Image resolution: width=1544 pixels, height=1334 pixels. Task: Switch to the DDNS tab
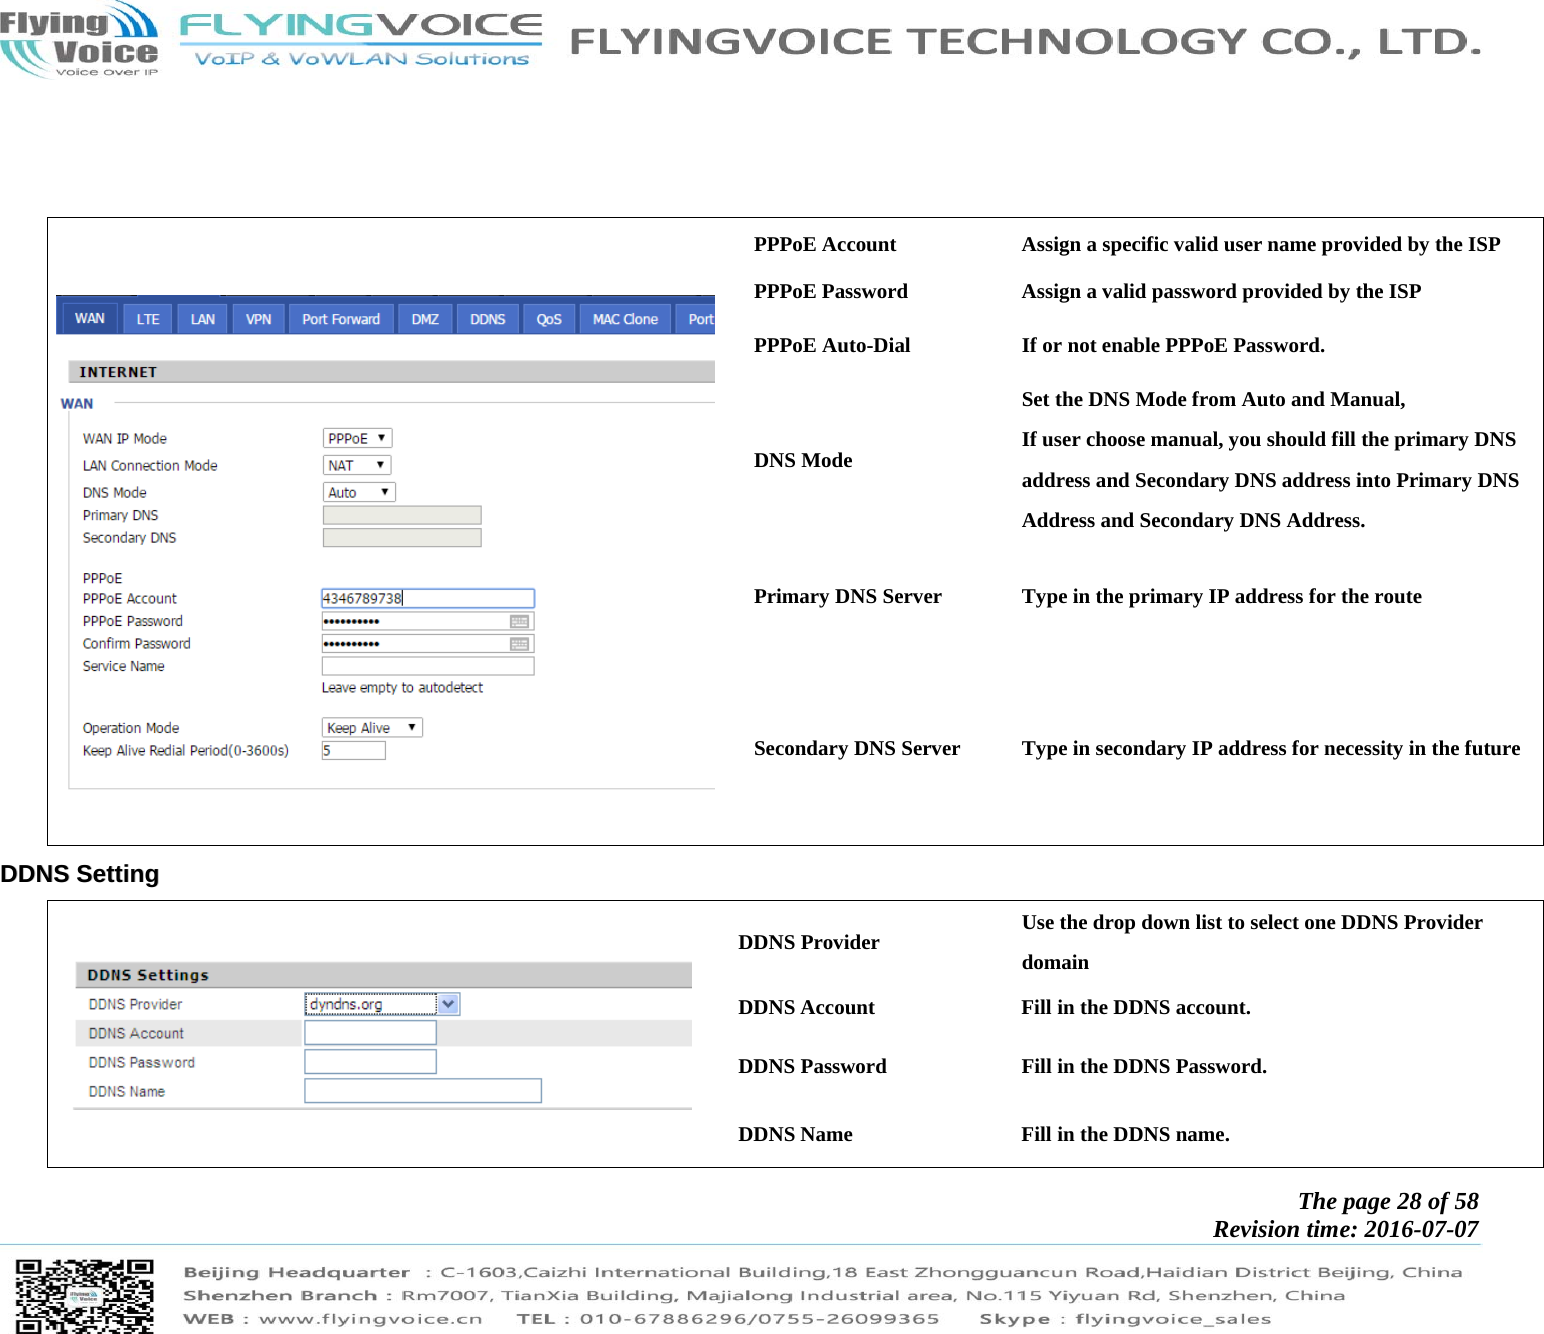(488, 319)
